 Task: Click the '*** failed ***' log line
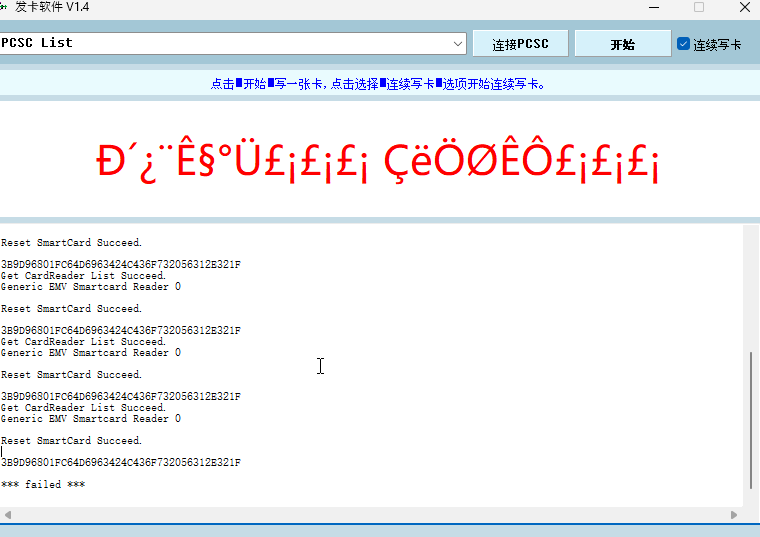click(43, 485)
